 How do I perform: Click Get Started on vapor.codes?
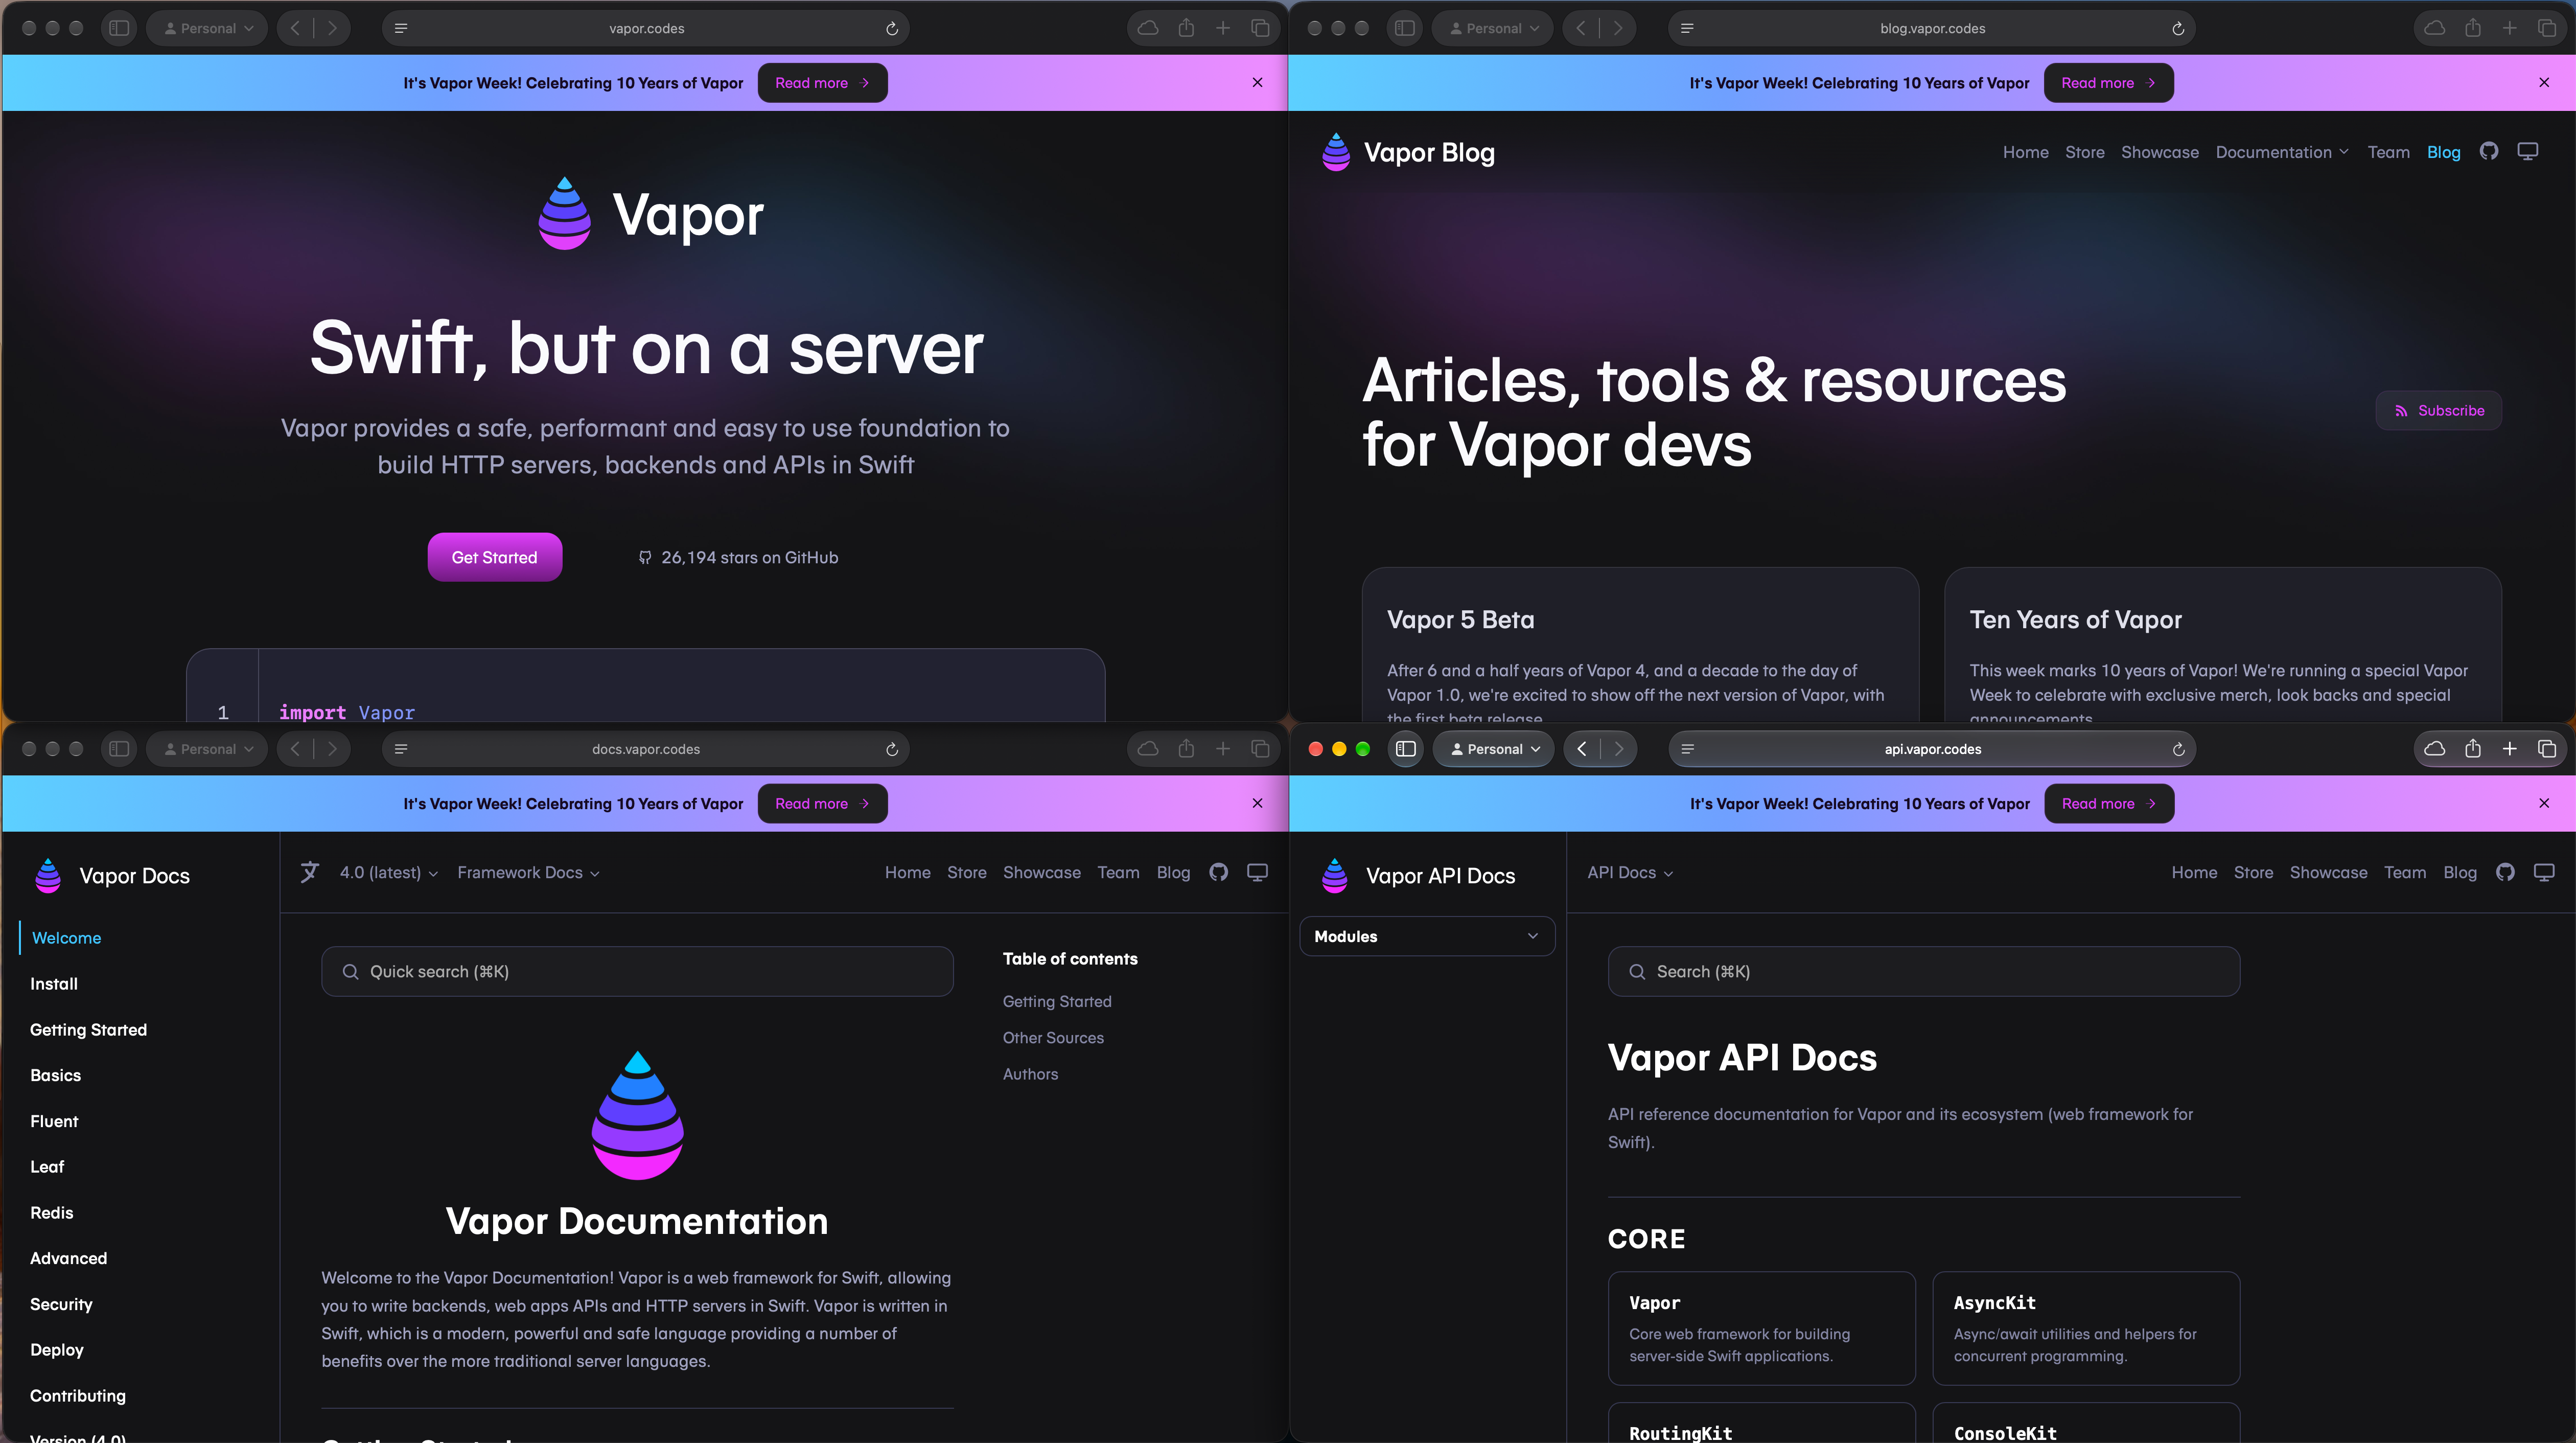(x=495, y=557)
